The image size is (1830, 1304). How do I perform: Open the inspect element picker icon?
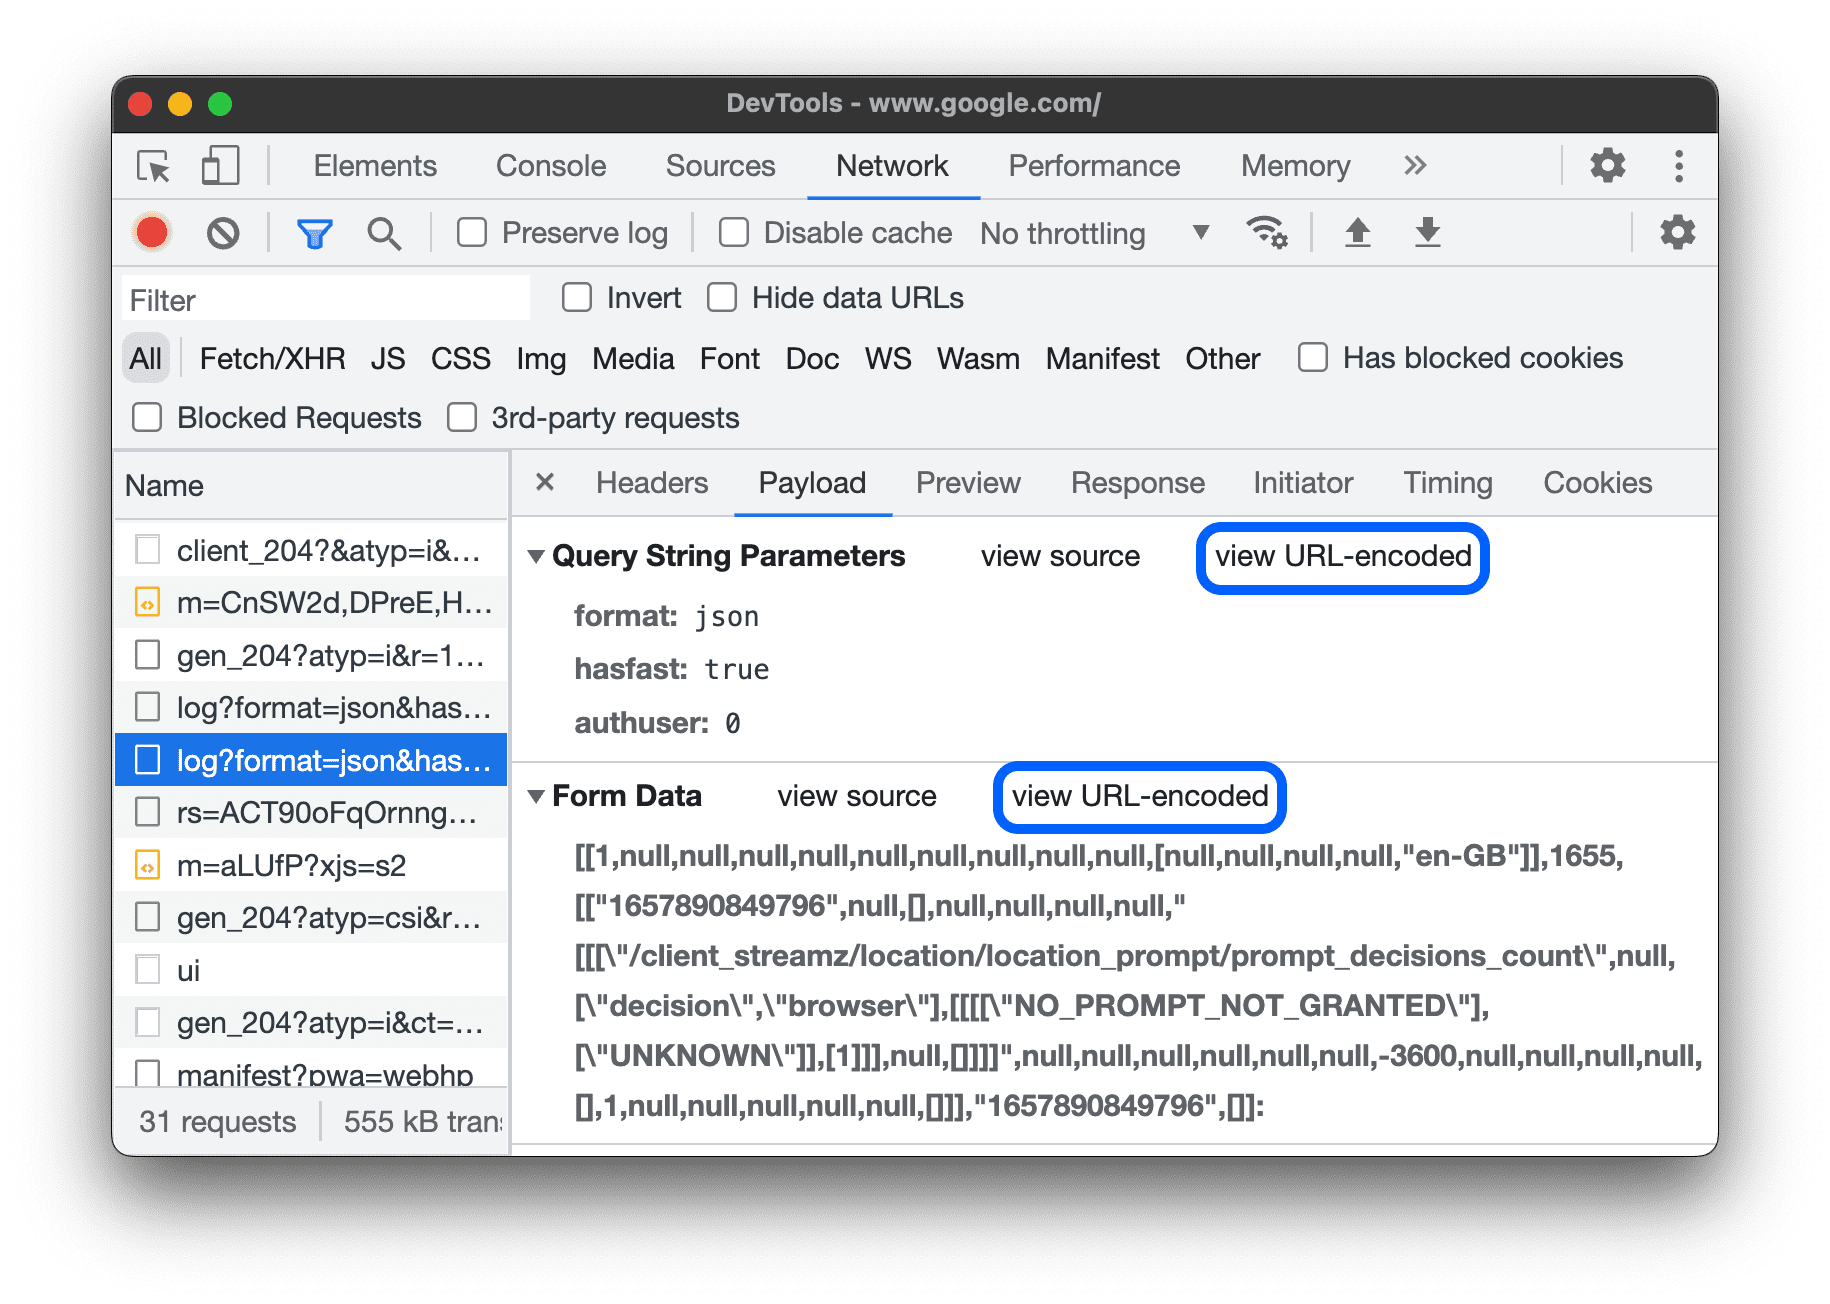point(152,166)
